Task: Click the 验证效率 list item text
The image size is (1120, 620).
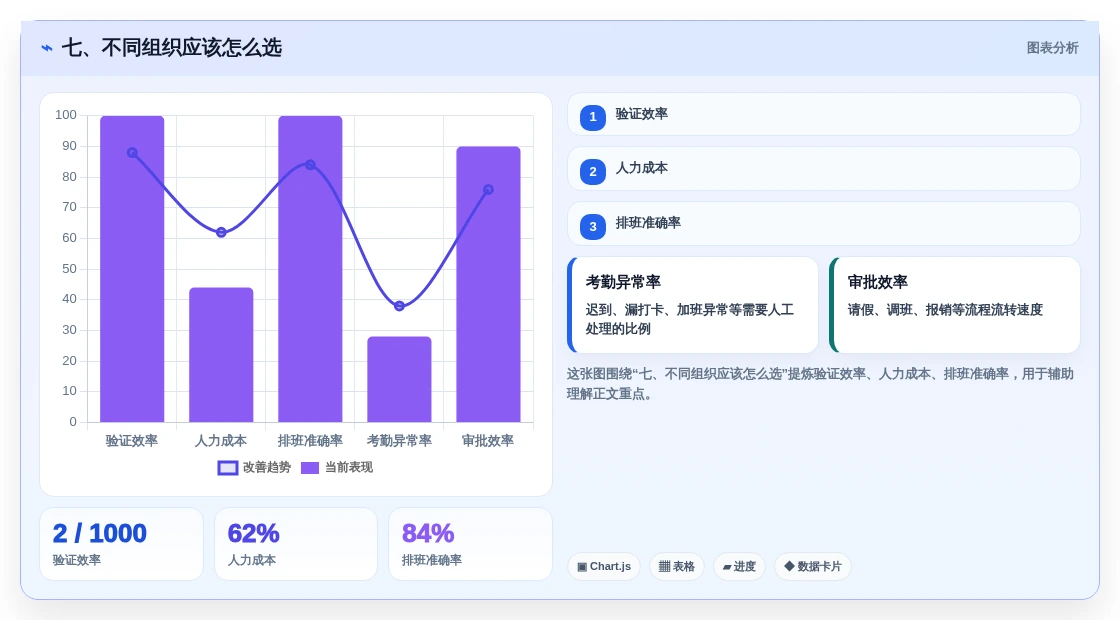Action: tap(641, 114)
